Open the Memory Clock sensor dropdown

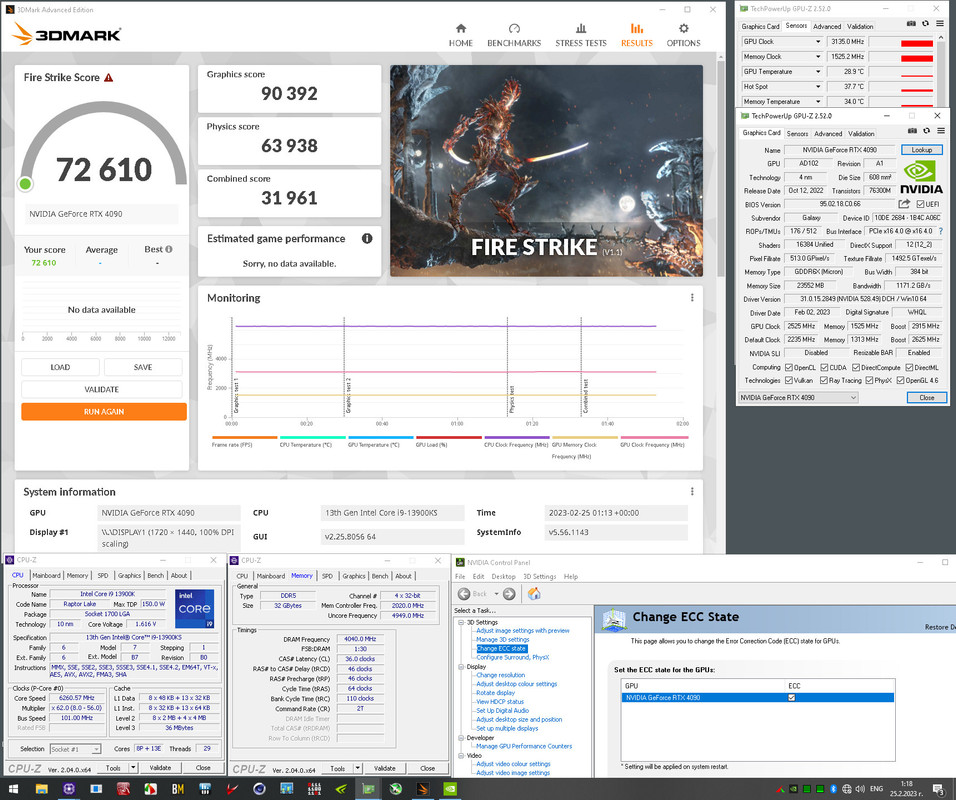click(818, 57)
